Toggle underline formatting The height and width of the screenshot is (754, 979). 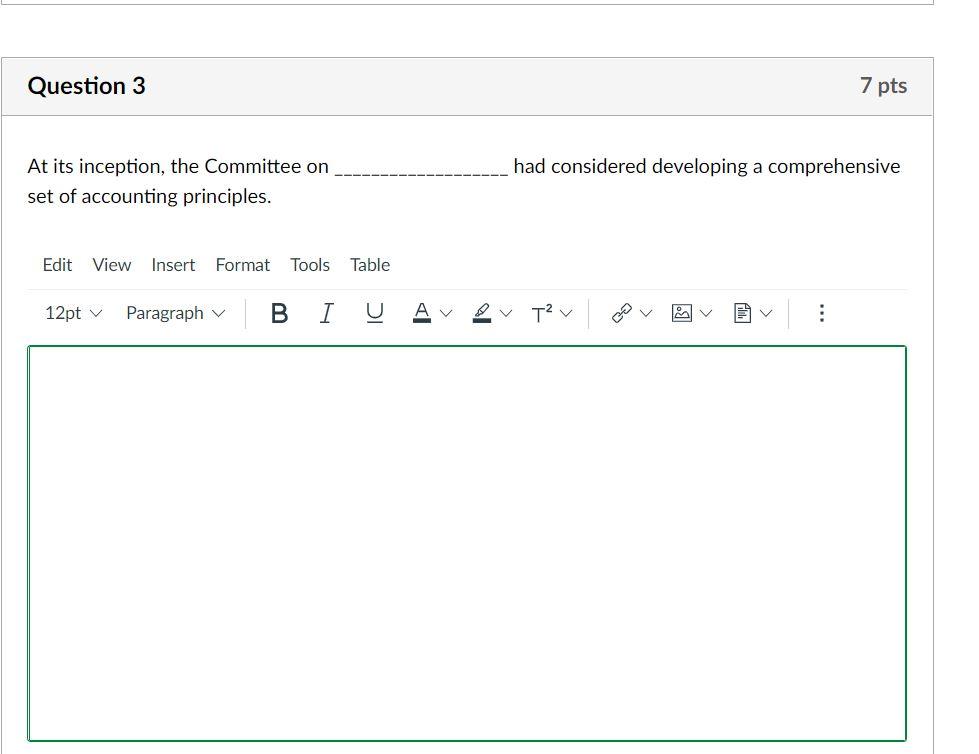pos(372,313)
